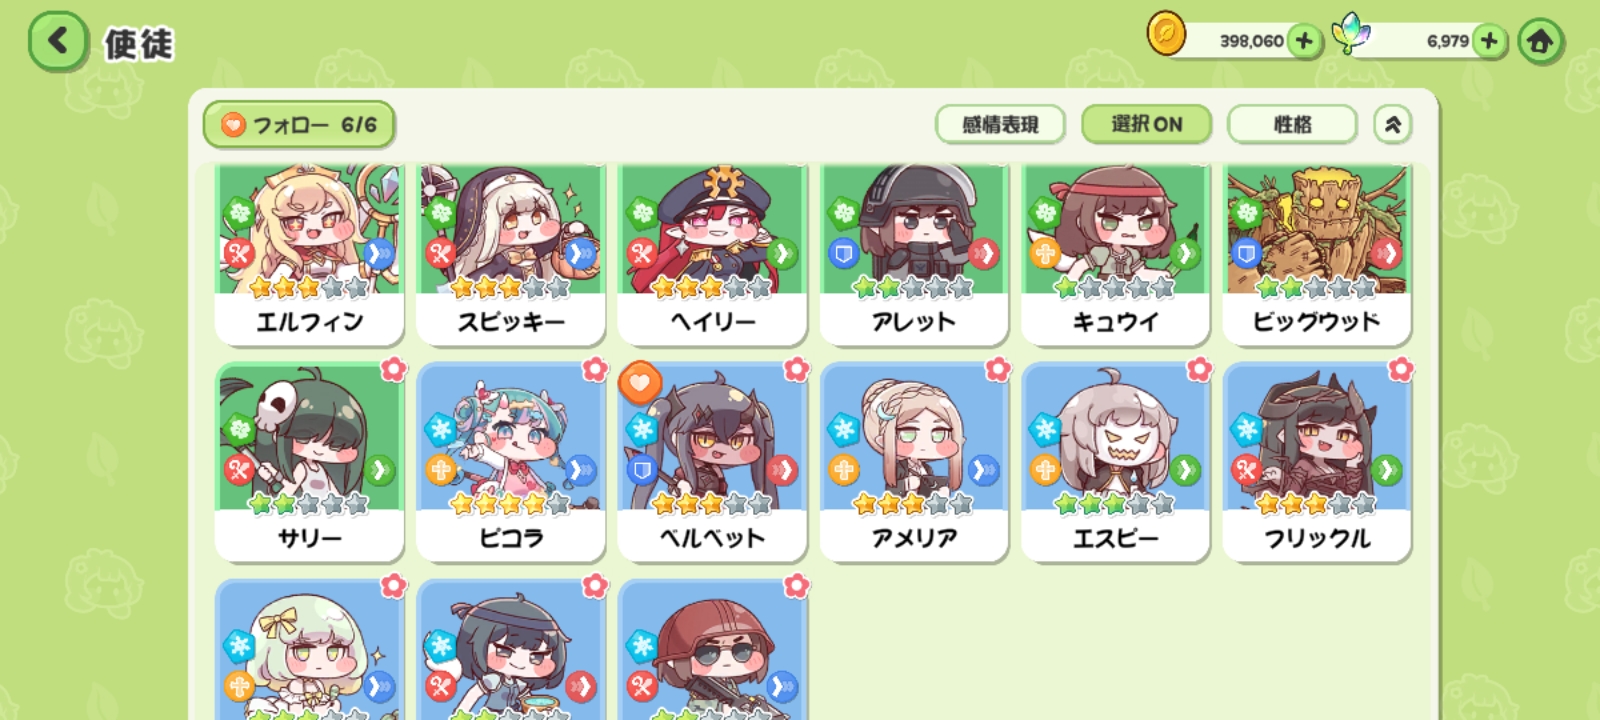
Task: Add crystals with the plus icon
Action: [1489, 41]
